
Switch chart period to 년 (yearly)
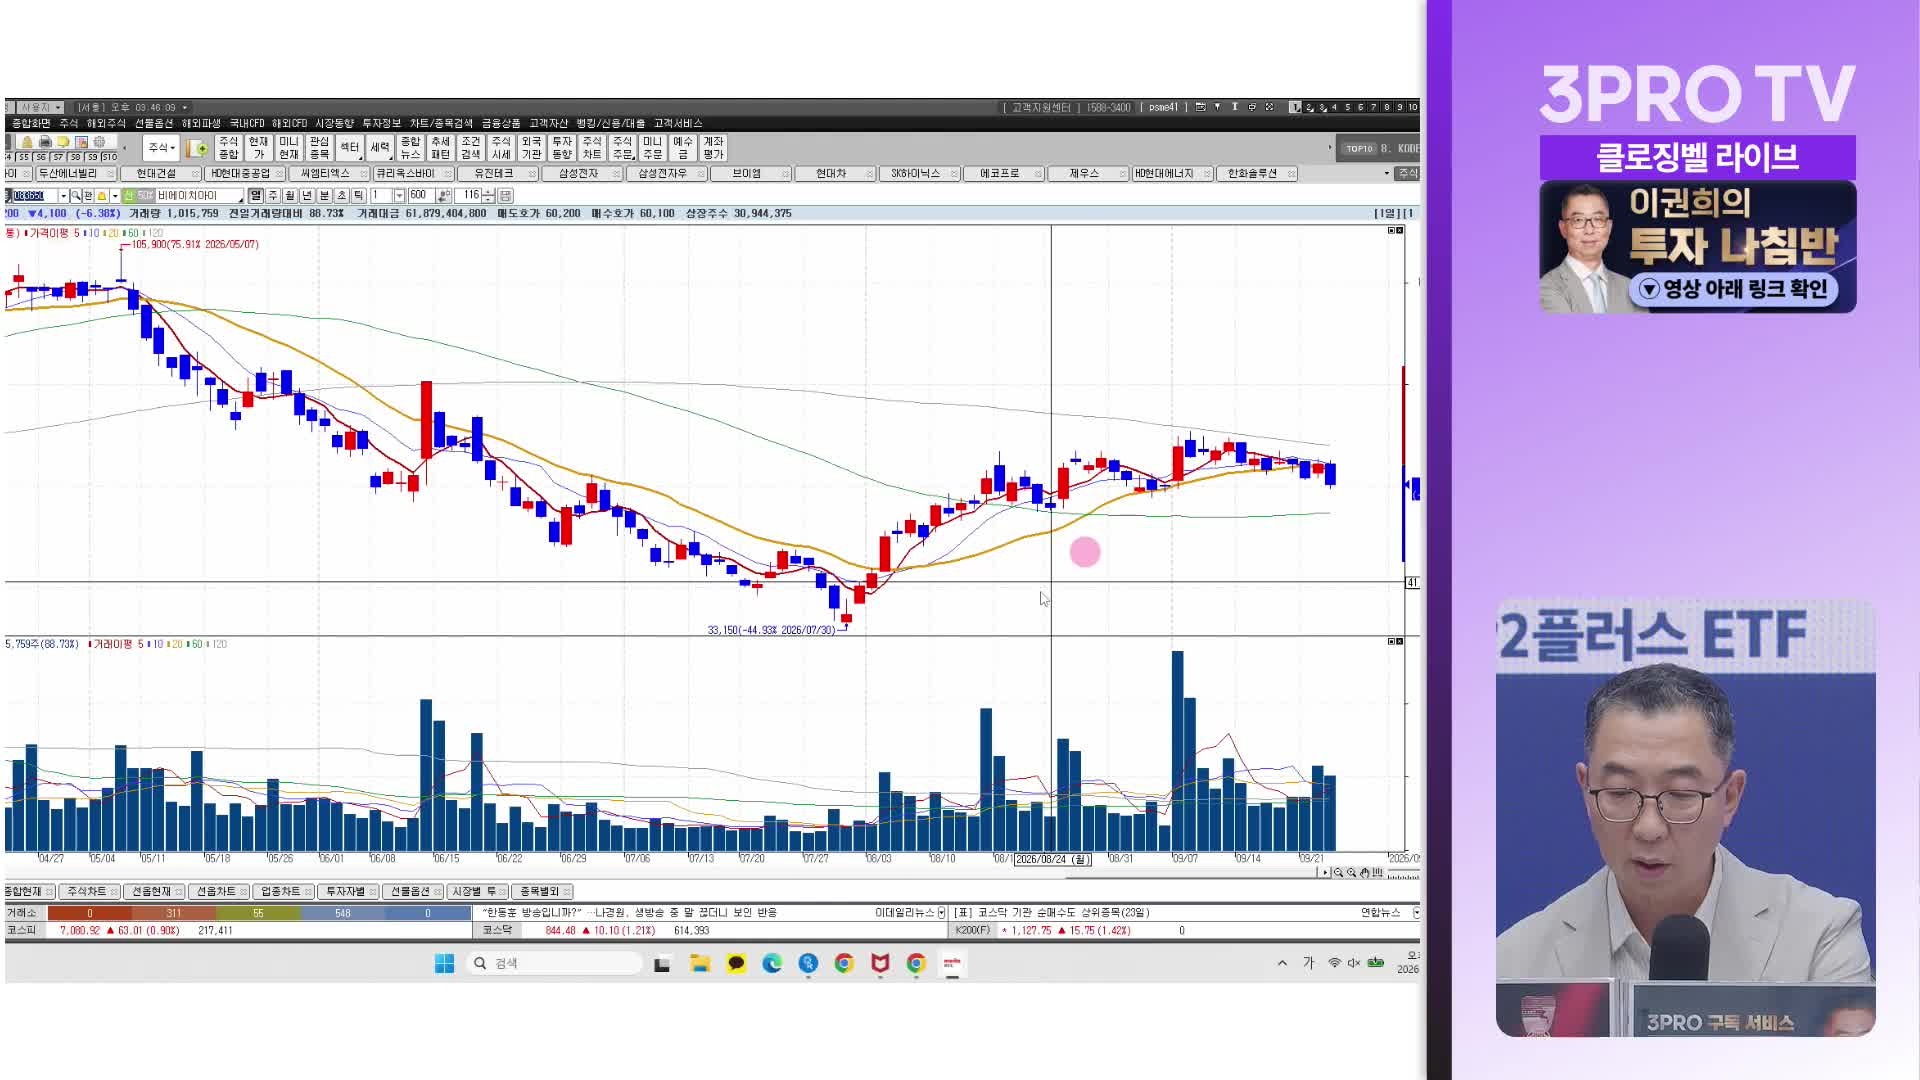point(307,196)
